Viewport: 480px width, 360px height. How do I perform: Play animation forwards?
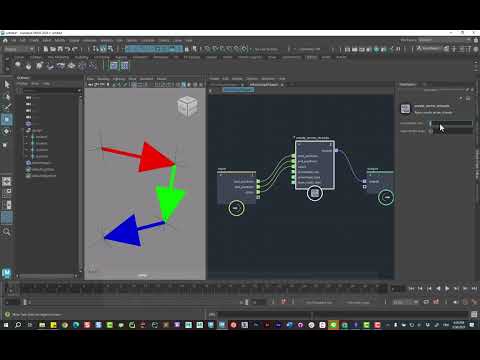tap(447, 289)
